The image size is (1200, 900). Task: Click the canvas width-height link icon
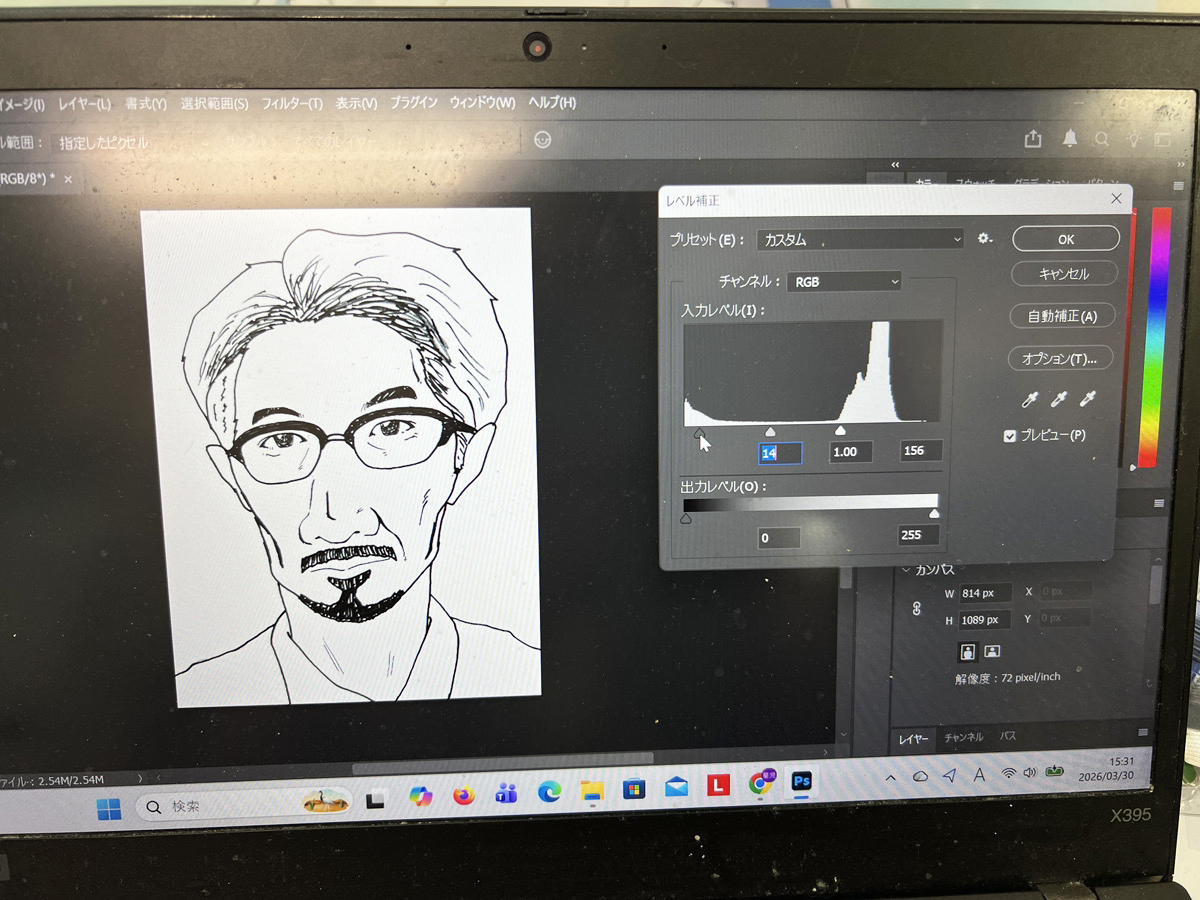pos(916,608)
